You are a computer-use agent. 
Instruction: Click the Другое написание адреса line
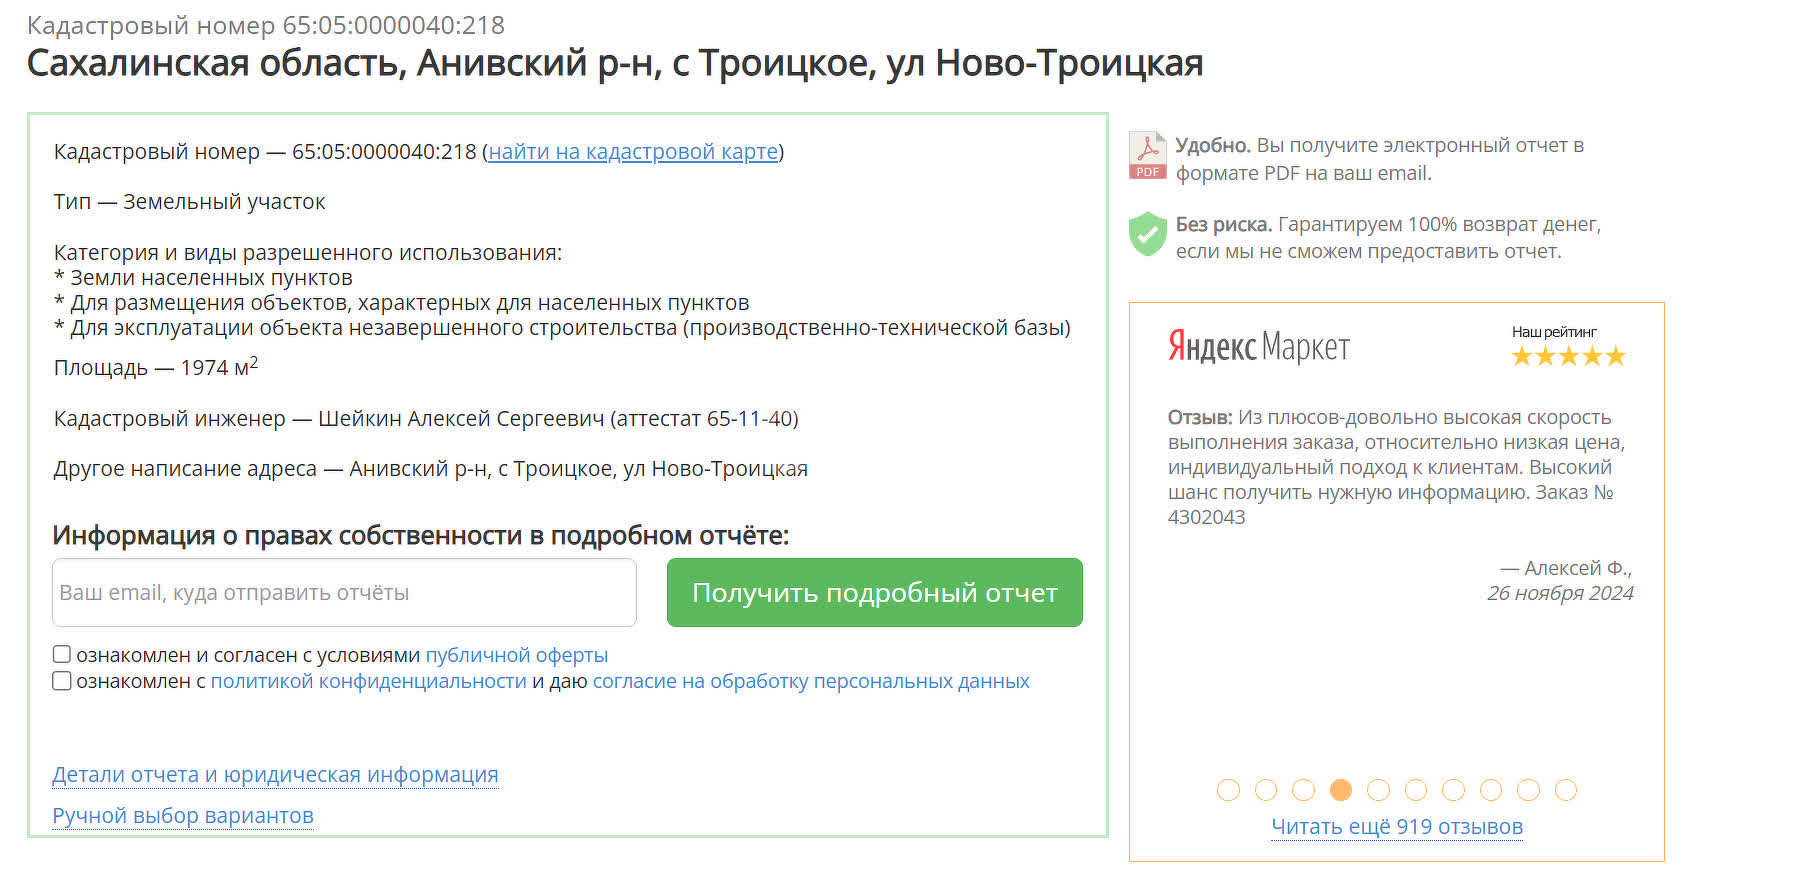pos(431,469)
